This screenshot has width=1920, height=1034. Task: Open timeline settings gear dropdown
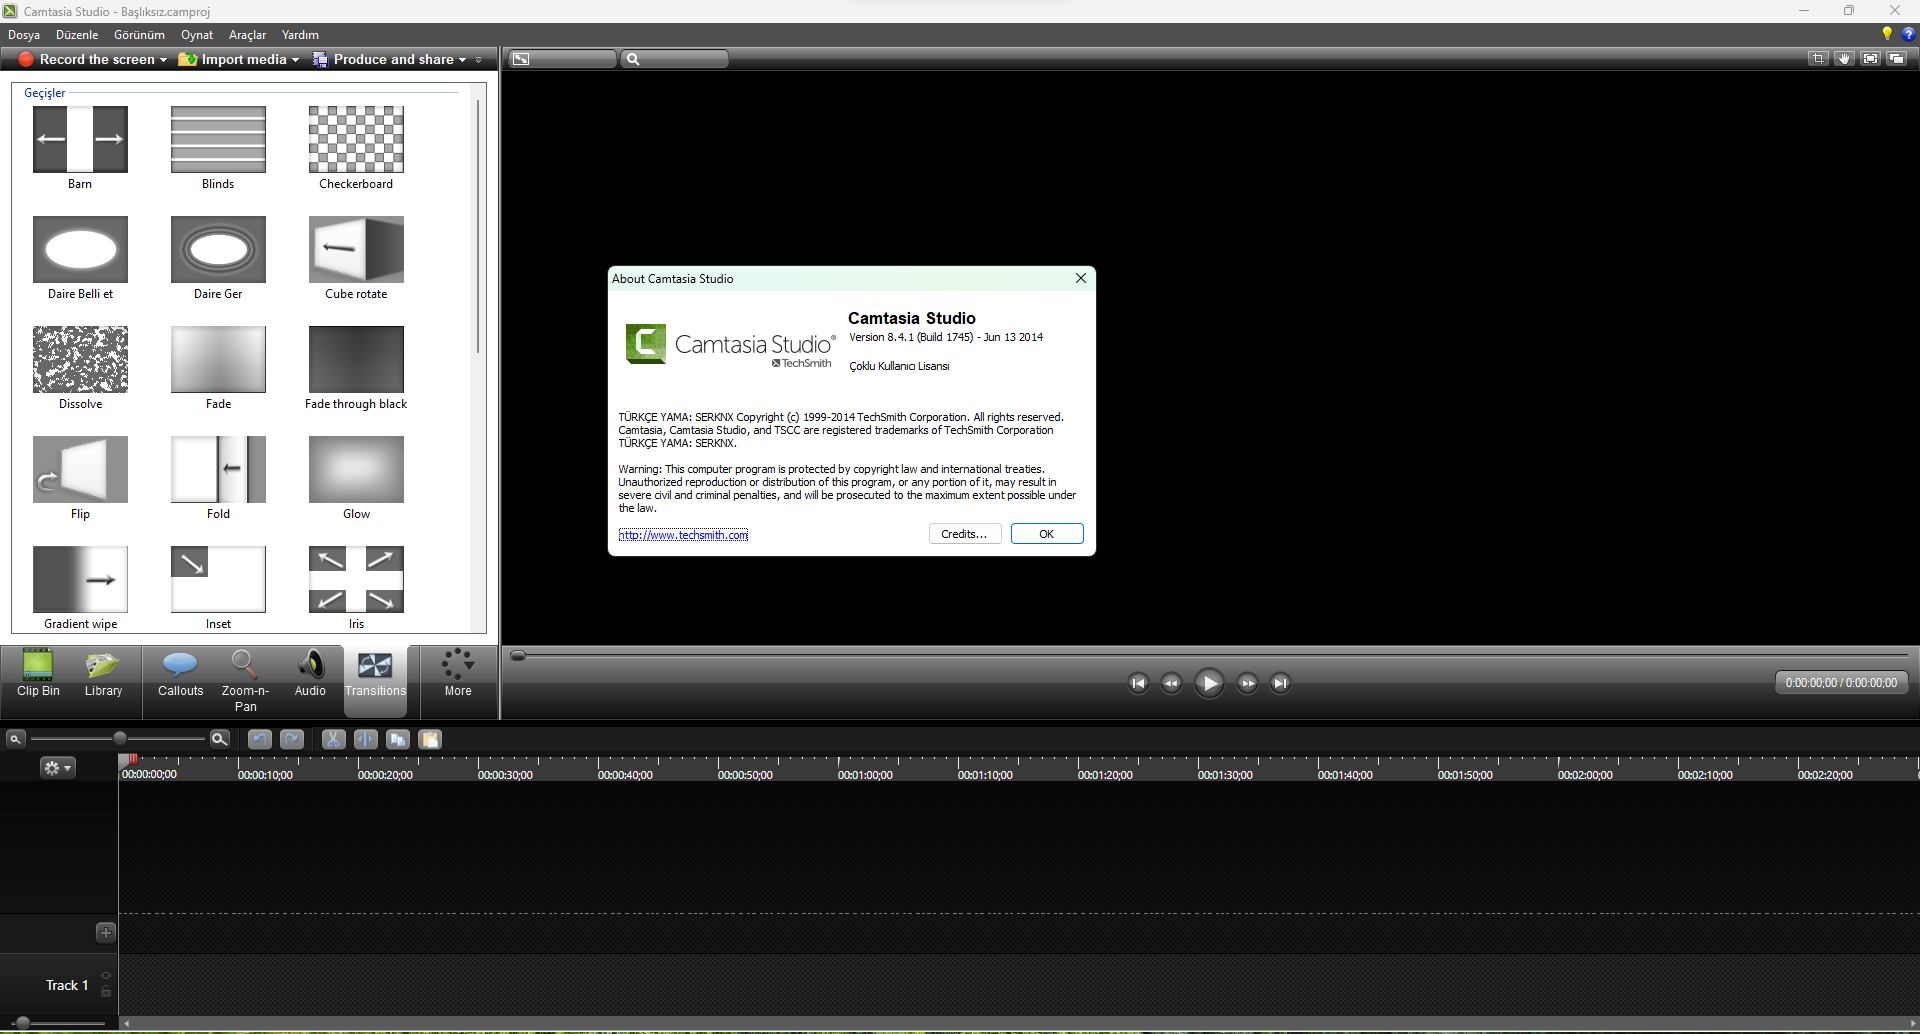pyautogui.click(x=57, y=768)
